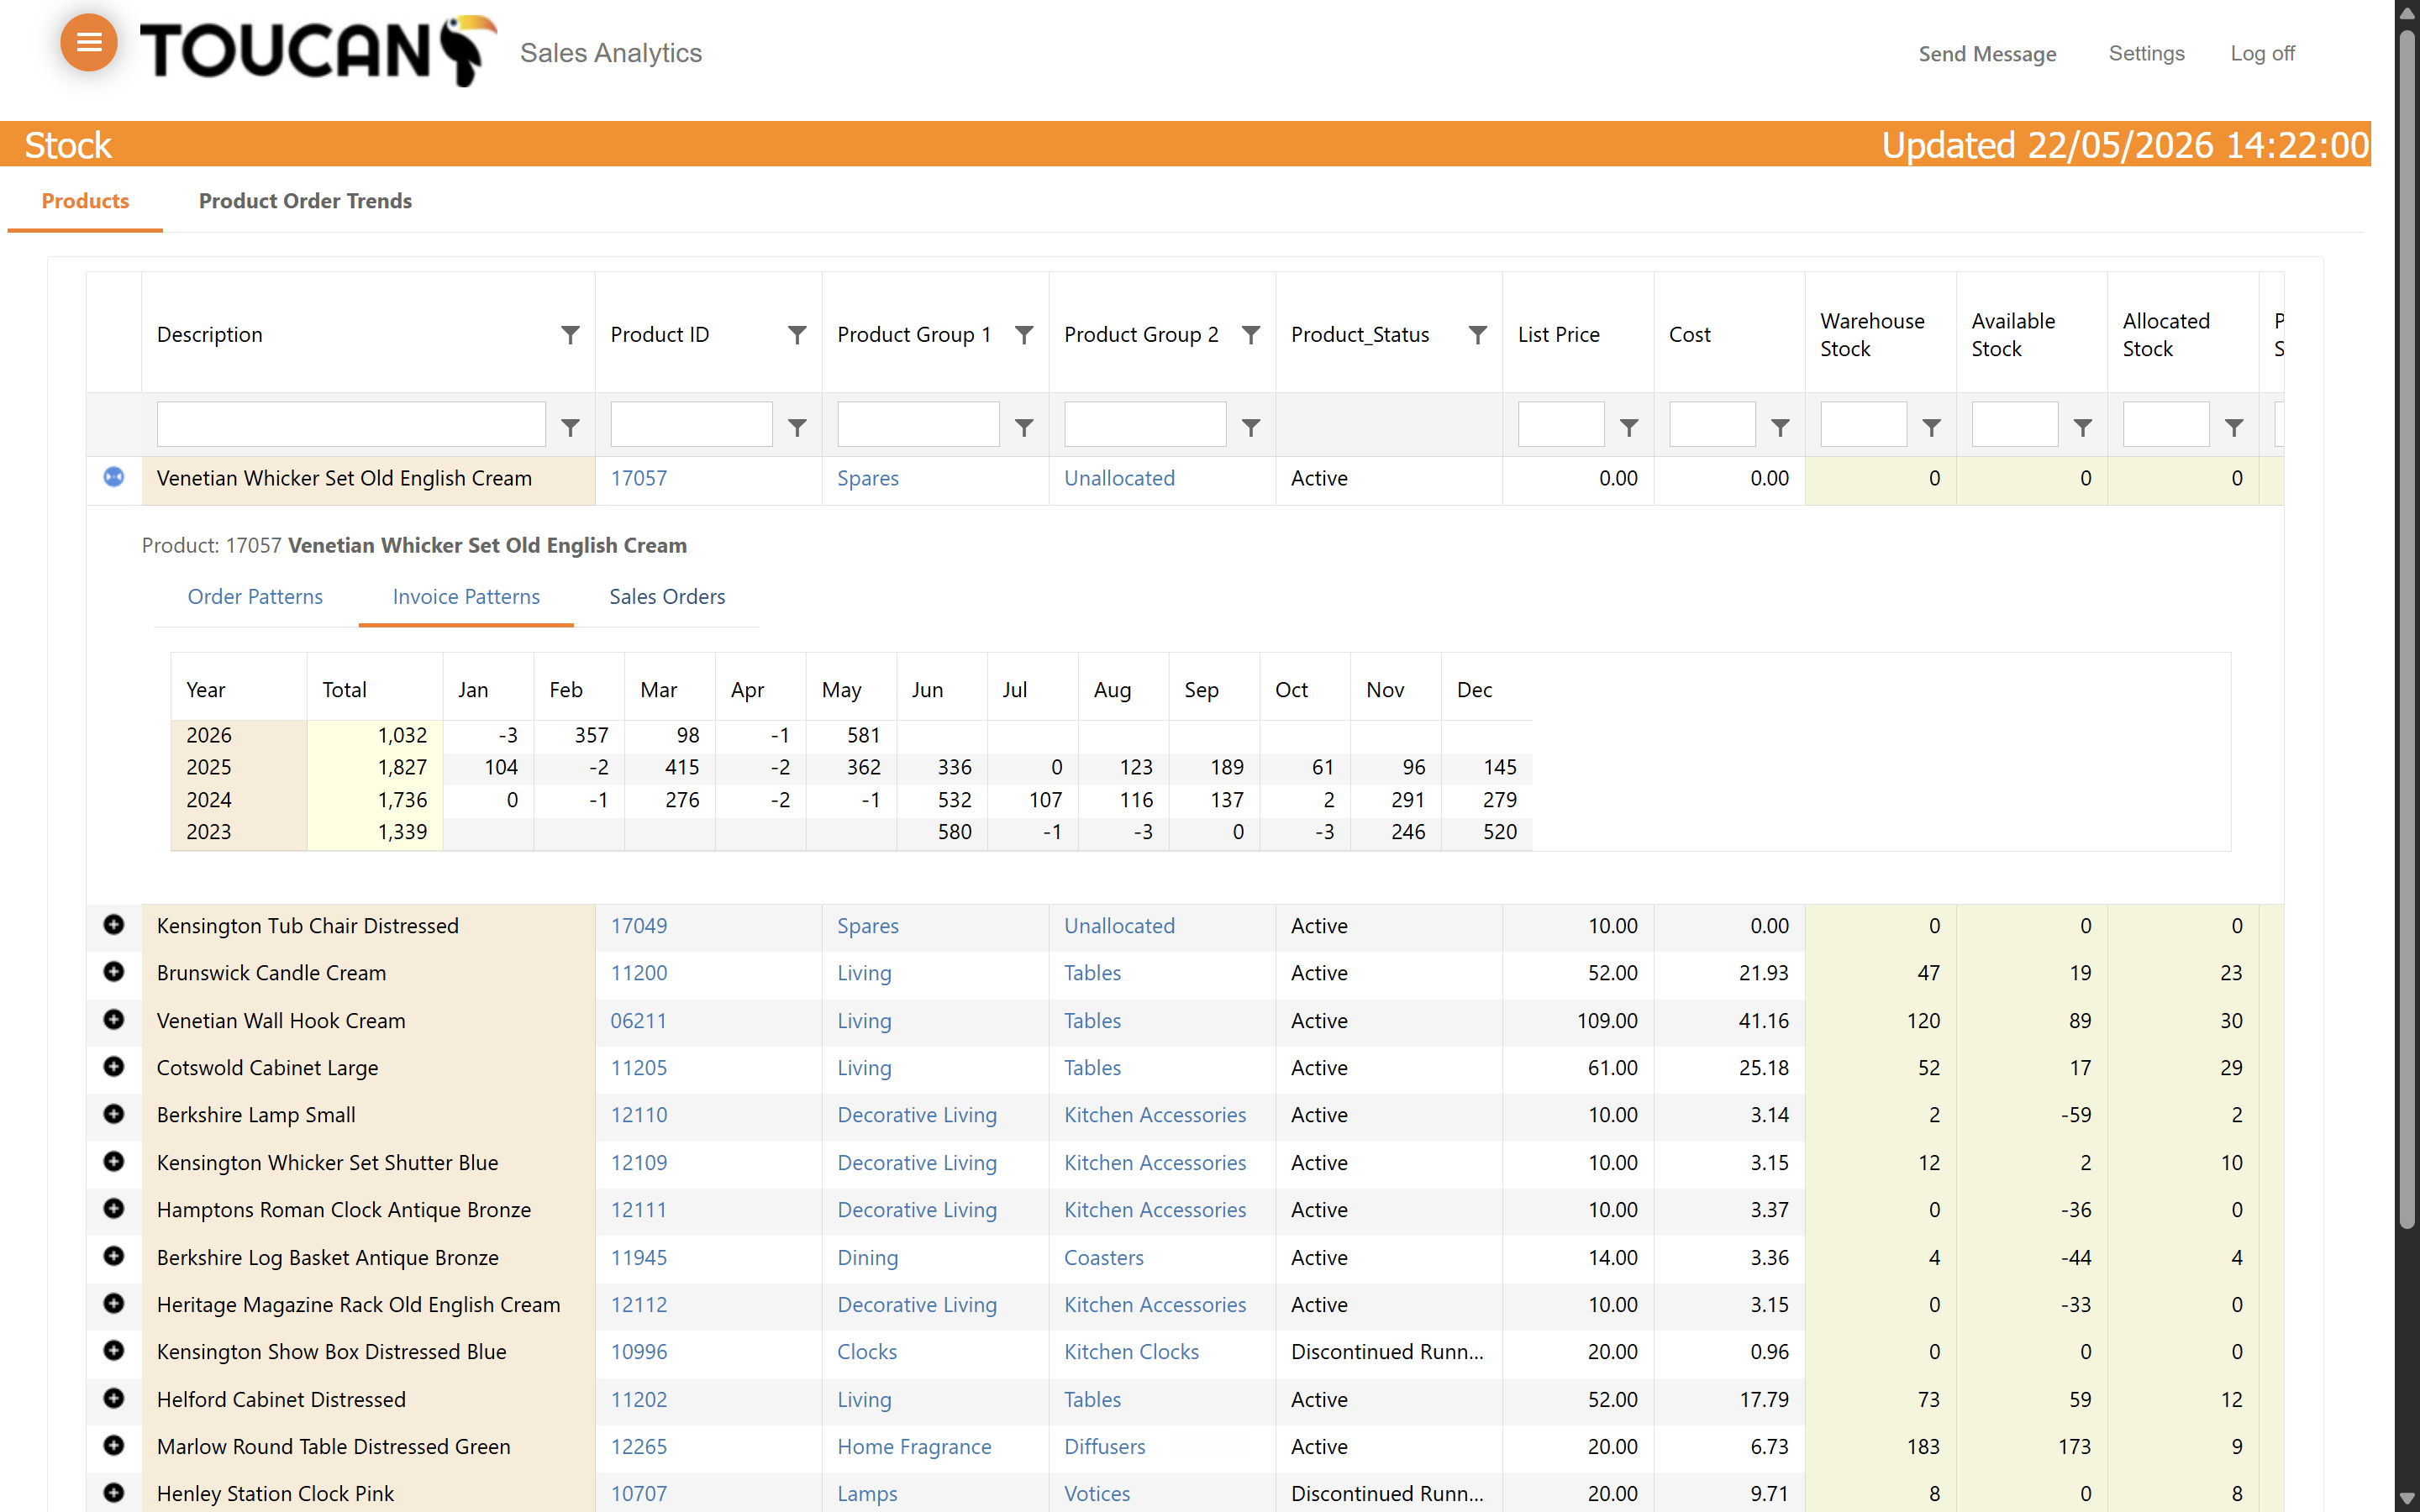Sort by the Available Stock column header
Viewport: 2420px width, 1512px height.
(x=2013, y=335)
